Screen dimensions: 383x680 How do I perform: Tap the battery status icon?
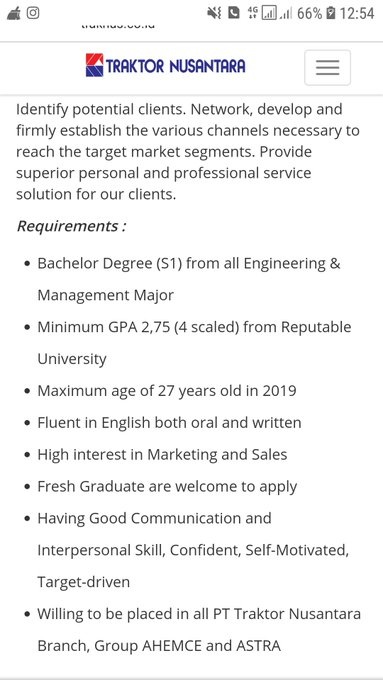click(331, 13)
